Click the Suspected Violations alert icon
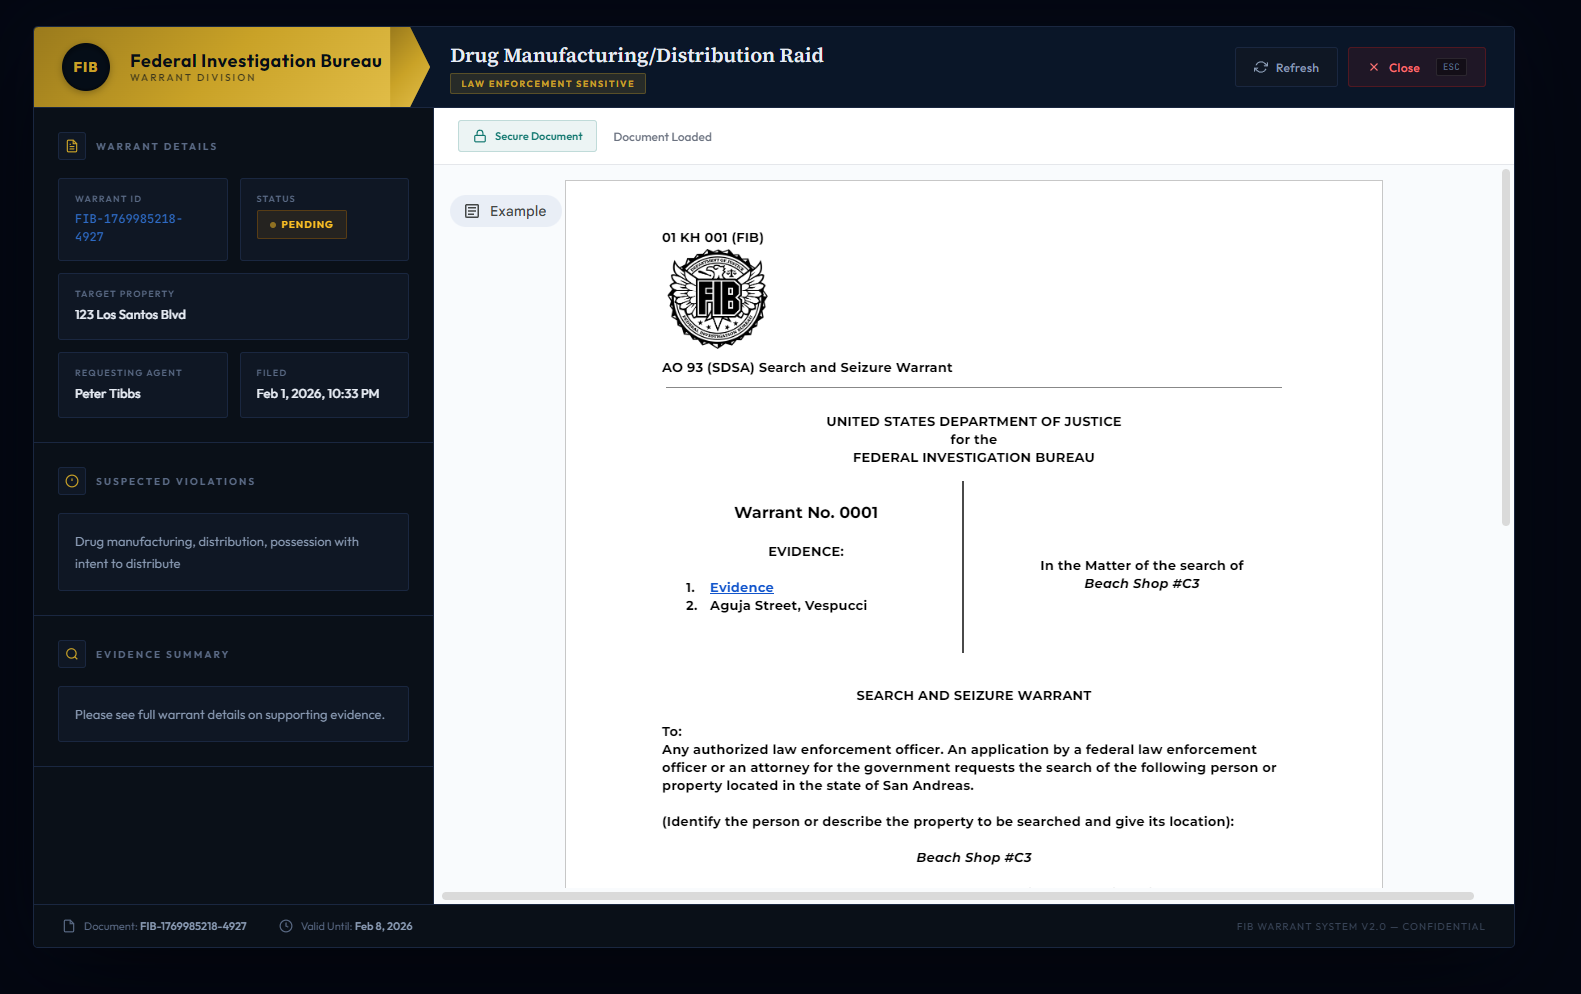1581x994 pixels. tap(72, 481)
